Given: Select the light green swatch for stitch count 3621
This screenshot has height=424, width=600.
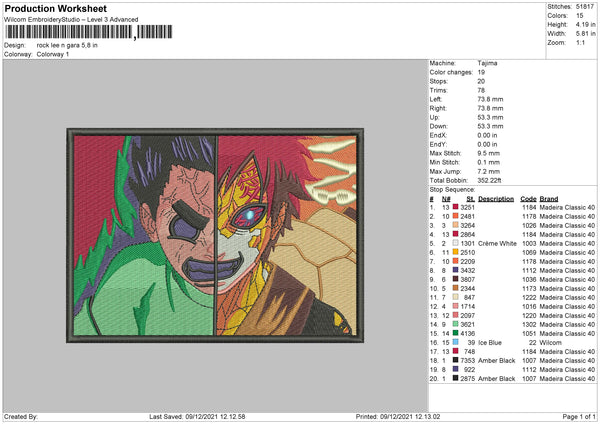Looking at the screenshot, I should pos(455,324).
